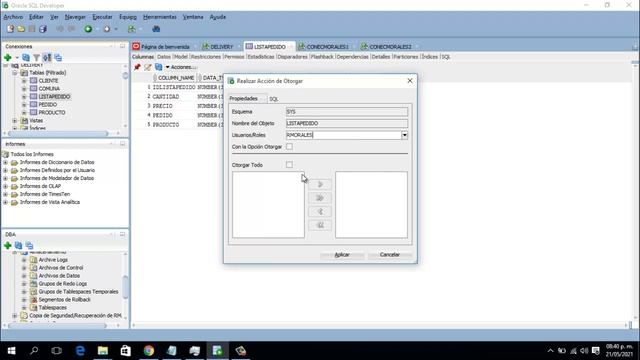Click green plus icon in DBA panel
The width and height of the screenshot is (640, 360).
click(x=7, y=245)
